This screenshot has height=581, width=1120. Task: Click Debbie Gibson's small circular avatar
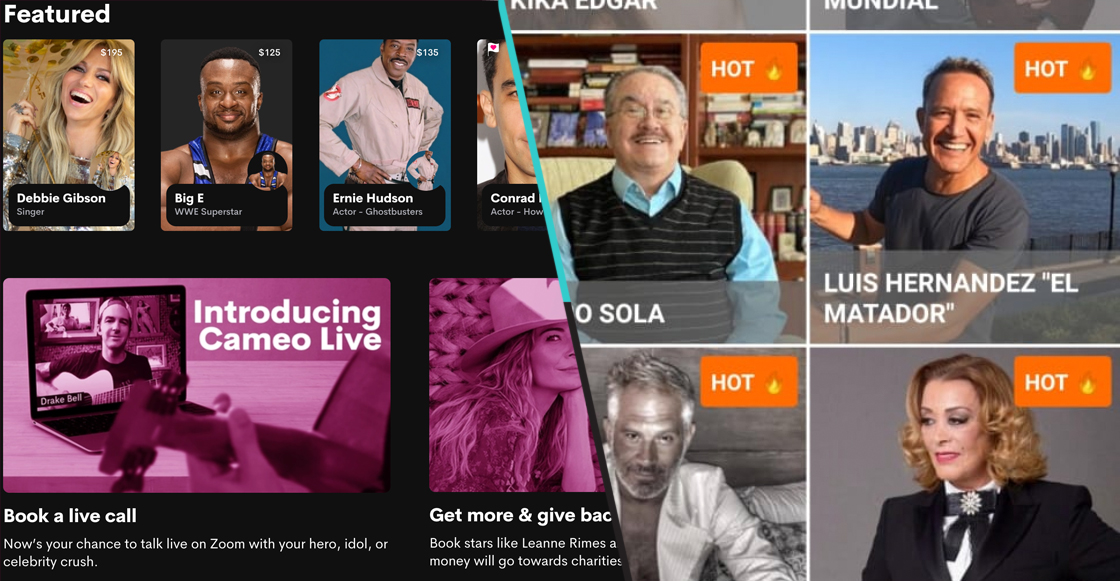click(x=112, y=170)
